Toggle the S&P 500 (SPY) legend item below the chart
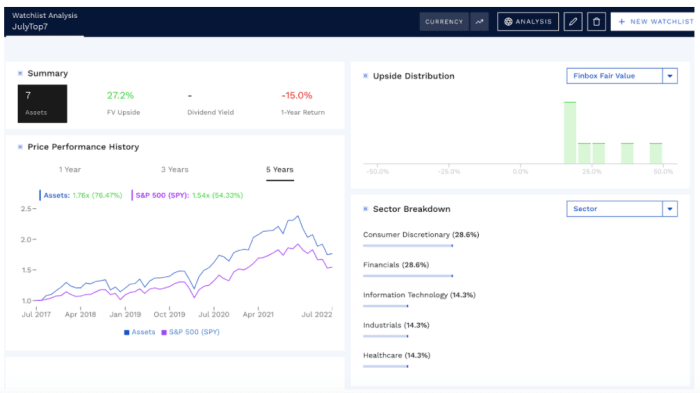Viewport: 700px width, 393px height. coord(190,332)
